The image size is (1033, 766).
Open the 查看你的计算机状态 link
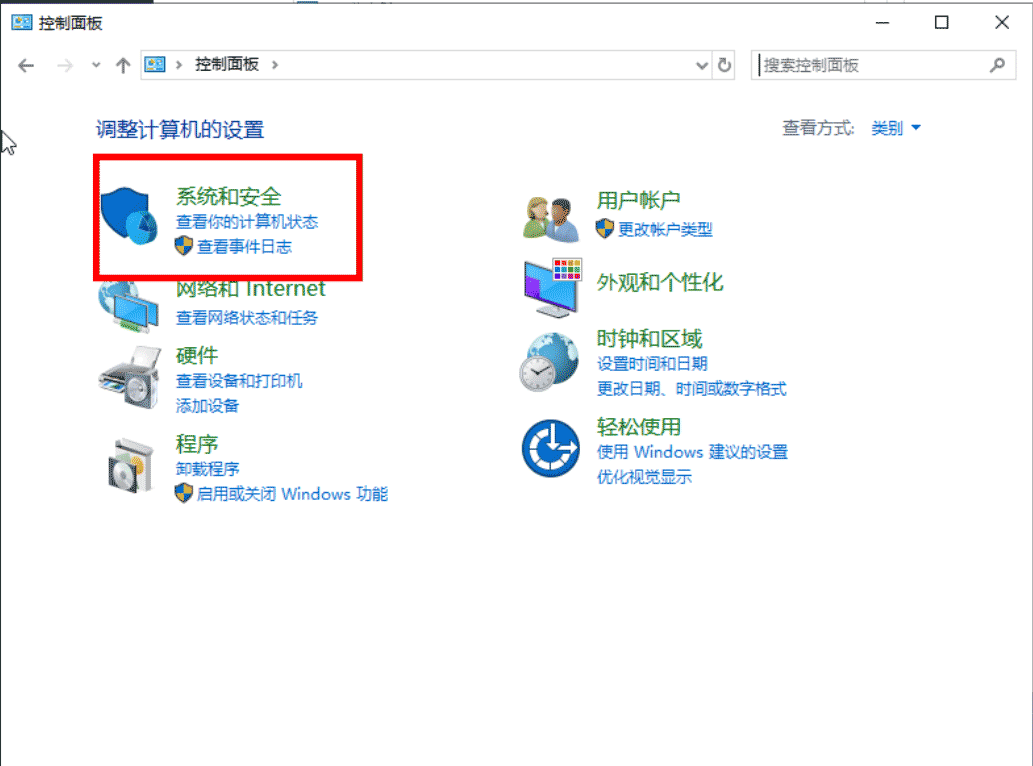(249, 223)
